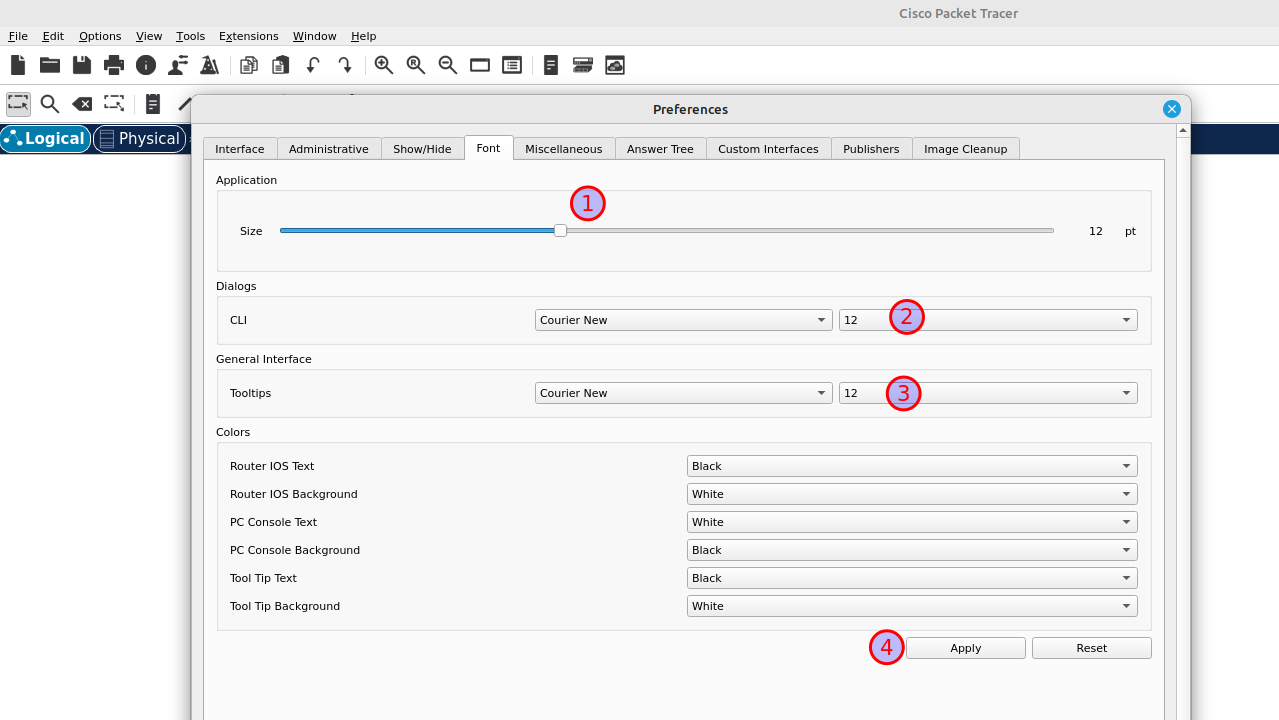Click the Application font size slider handle
Viewport: 1279px width, 720px height.
coord(561,231)
